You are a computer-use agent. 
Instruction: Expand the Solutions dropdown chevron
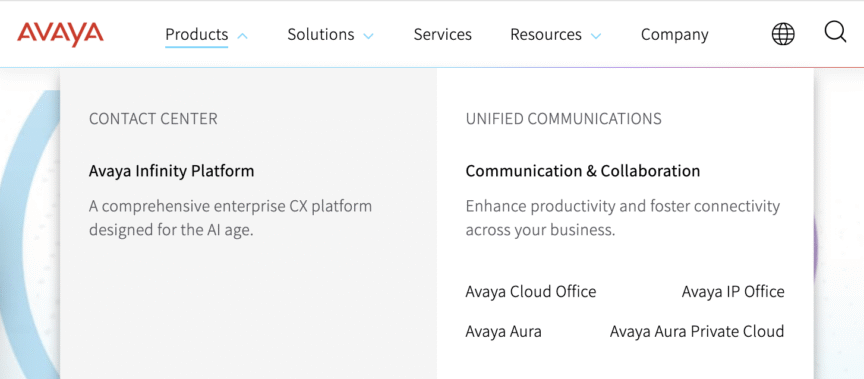(x=368, y=36)
